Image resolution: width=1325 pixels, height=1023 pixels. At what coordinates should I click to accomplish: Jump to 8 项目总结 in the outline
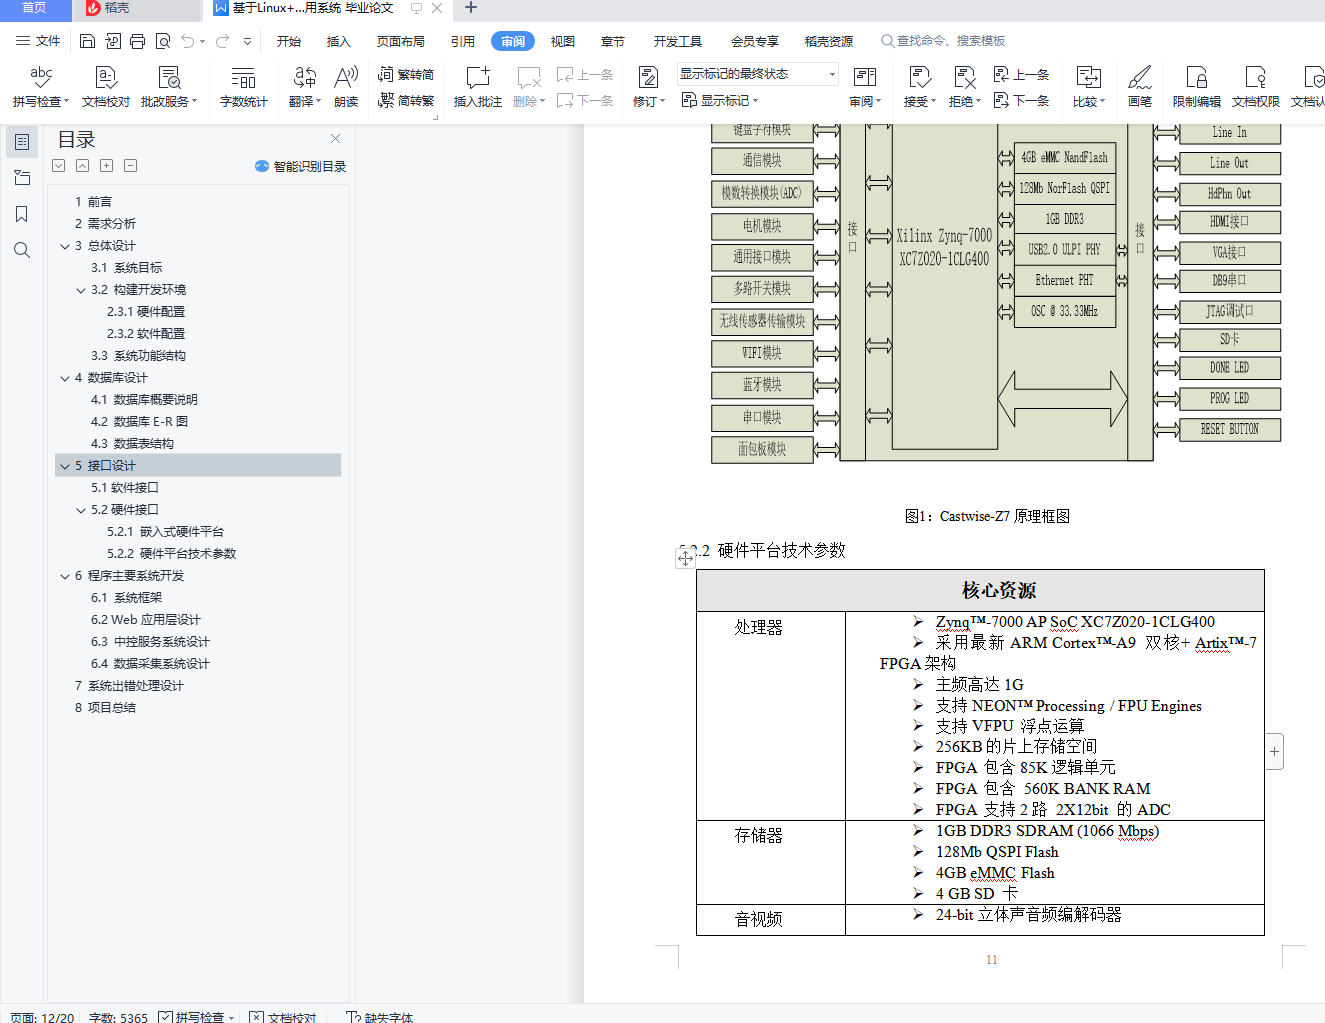105,708
